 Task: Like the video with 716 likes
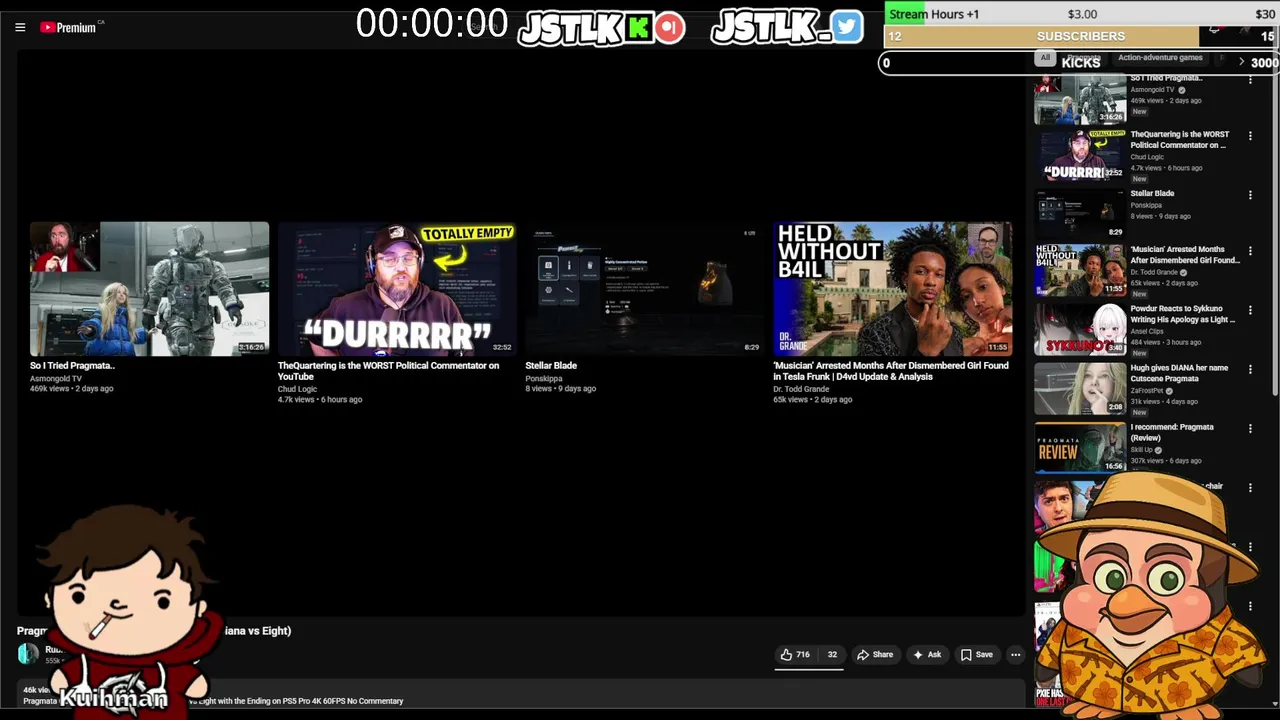coord(795,655)
